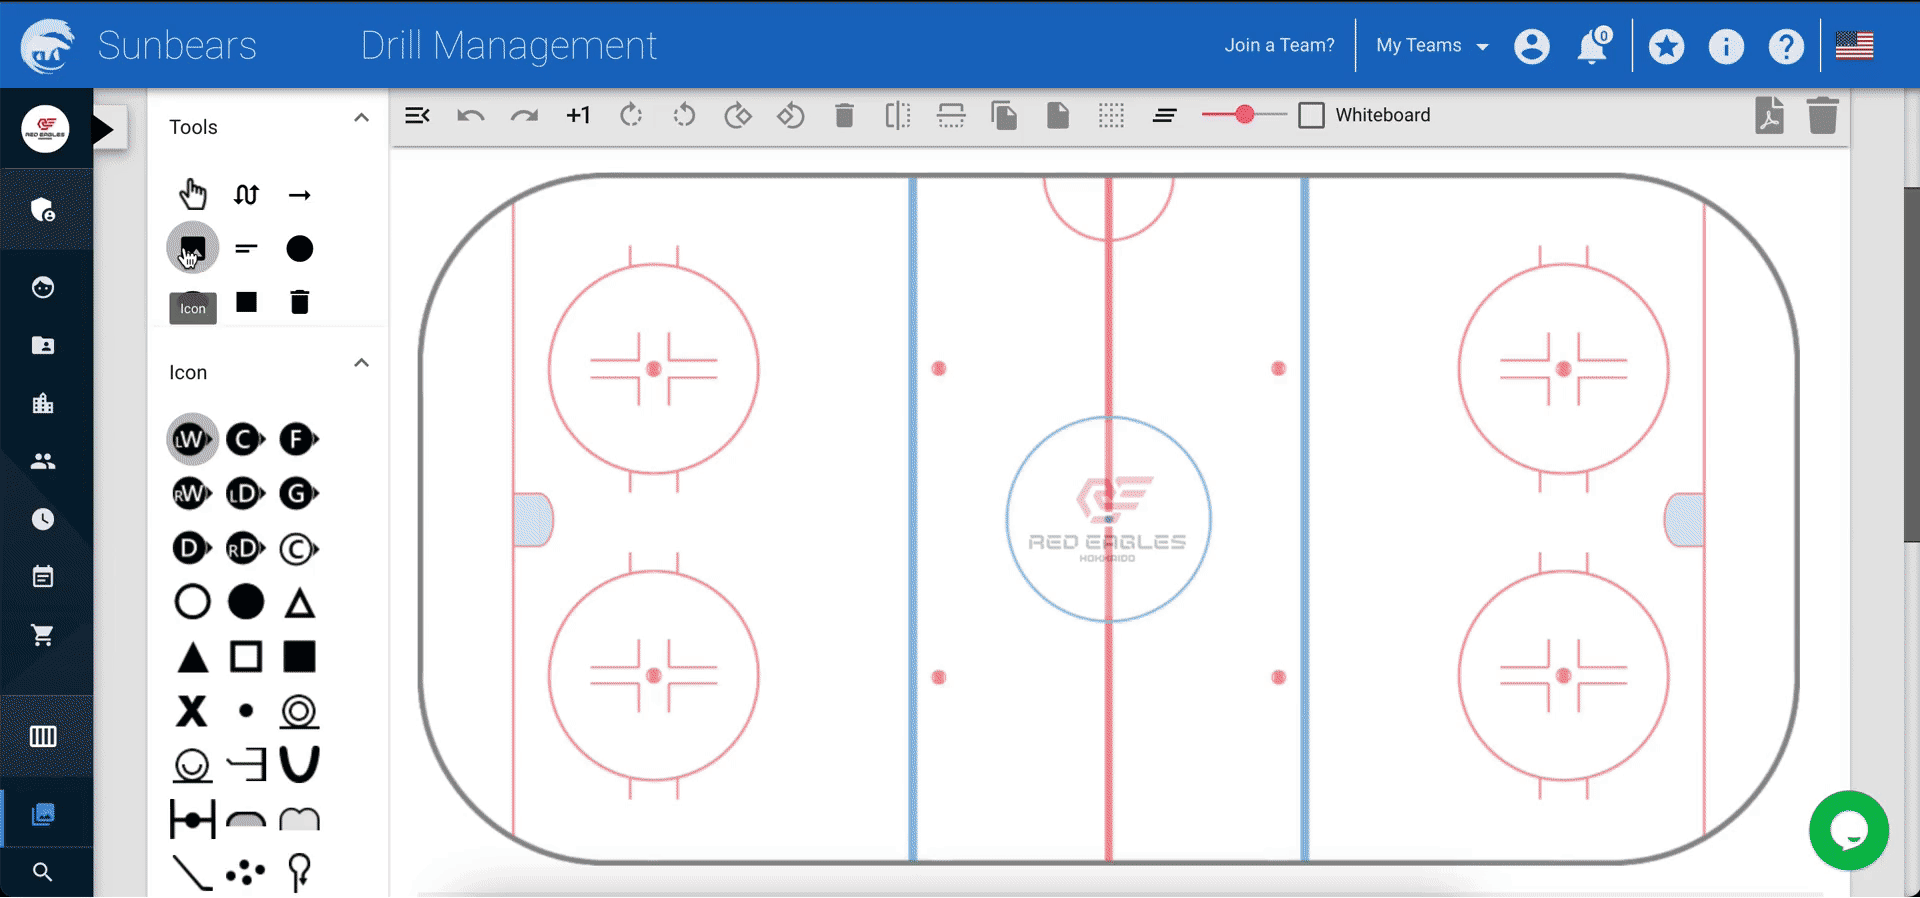Screen dimensions: 1920x898
Task: Select the filled square shape tool
Action: 246,302
